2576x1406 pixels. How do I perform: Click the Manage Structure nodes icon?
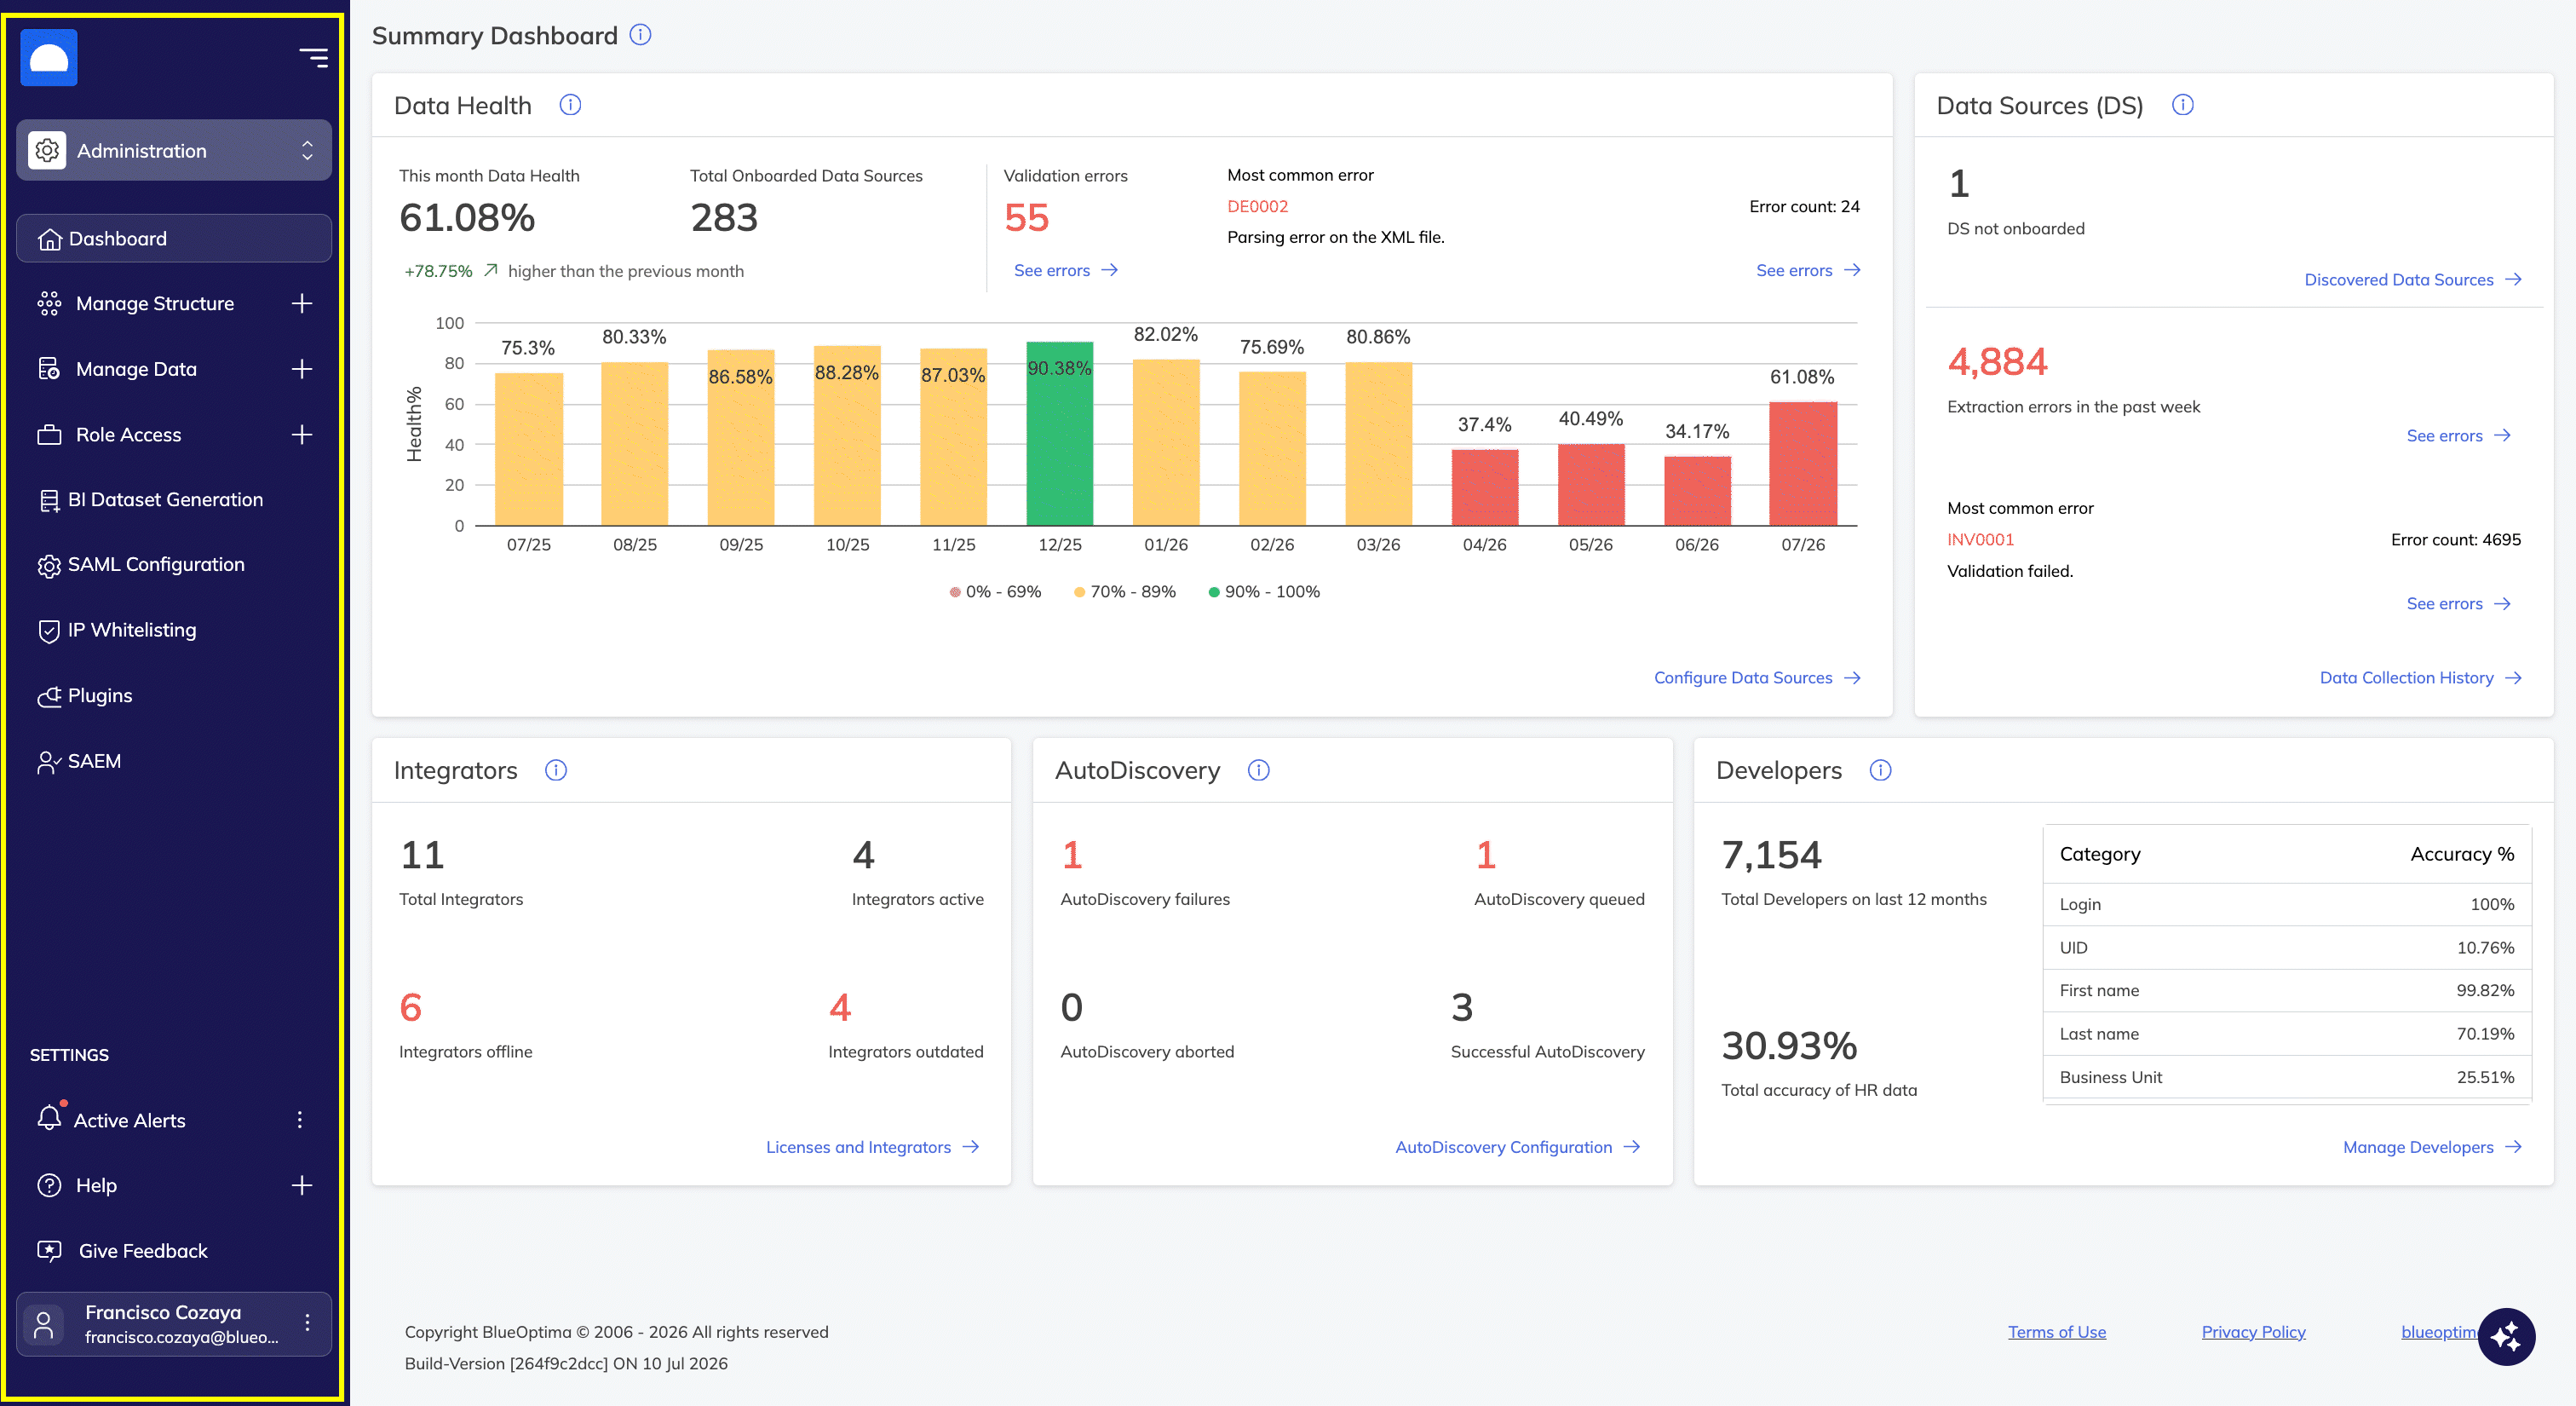(x=49, y=303)
